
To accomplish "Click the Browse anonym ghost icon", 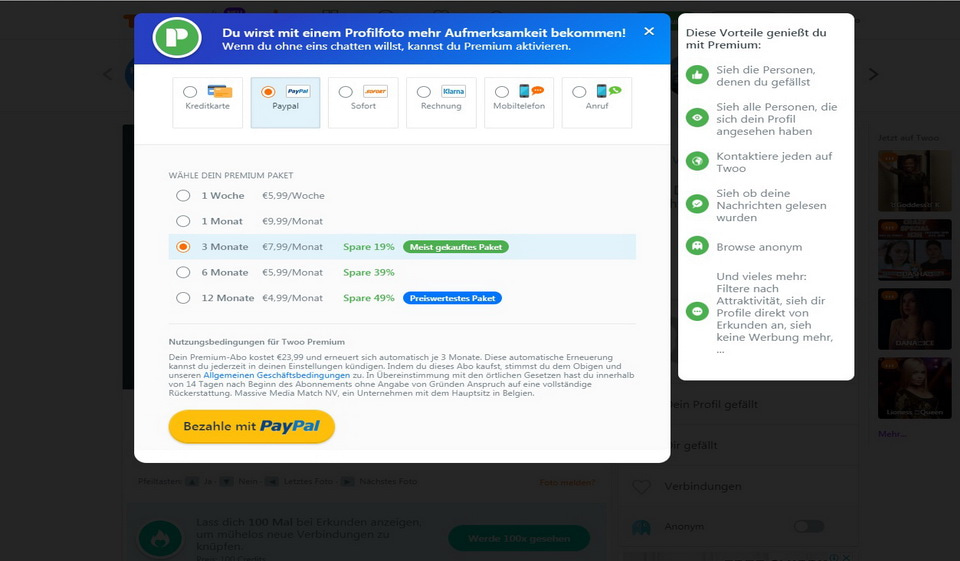I will [697, 246].
